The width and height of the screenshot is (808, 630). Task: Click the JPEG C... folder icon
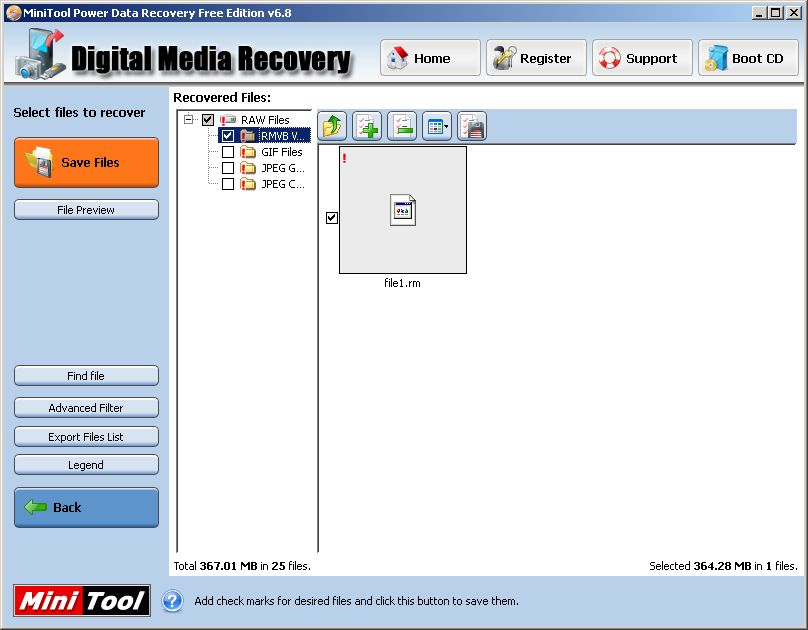coord(248,184)
